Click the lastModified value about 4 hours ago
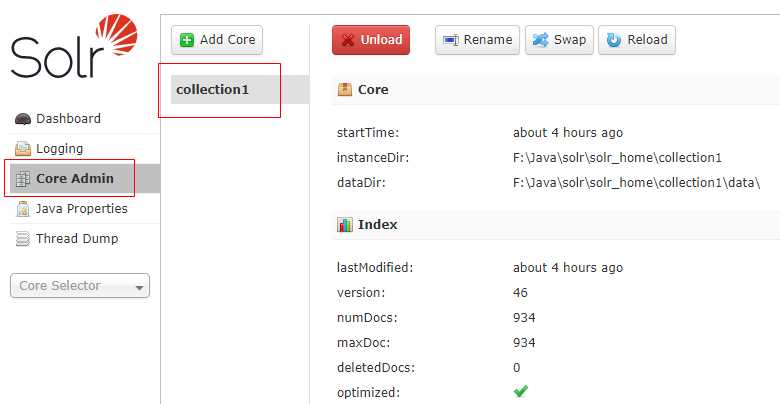 [568, 268]
